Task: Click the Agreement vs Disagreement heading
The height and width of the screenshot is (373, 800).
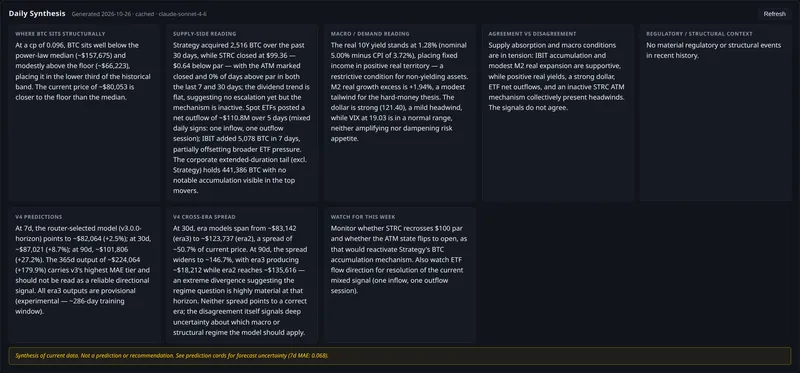Action: point(532,34)
